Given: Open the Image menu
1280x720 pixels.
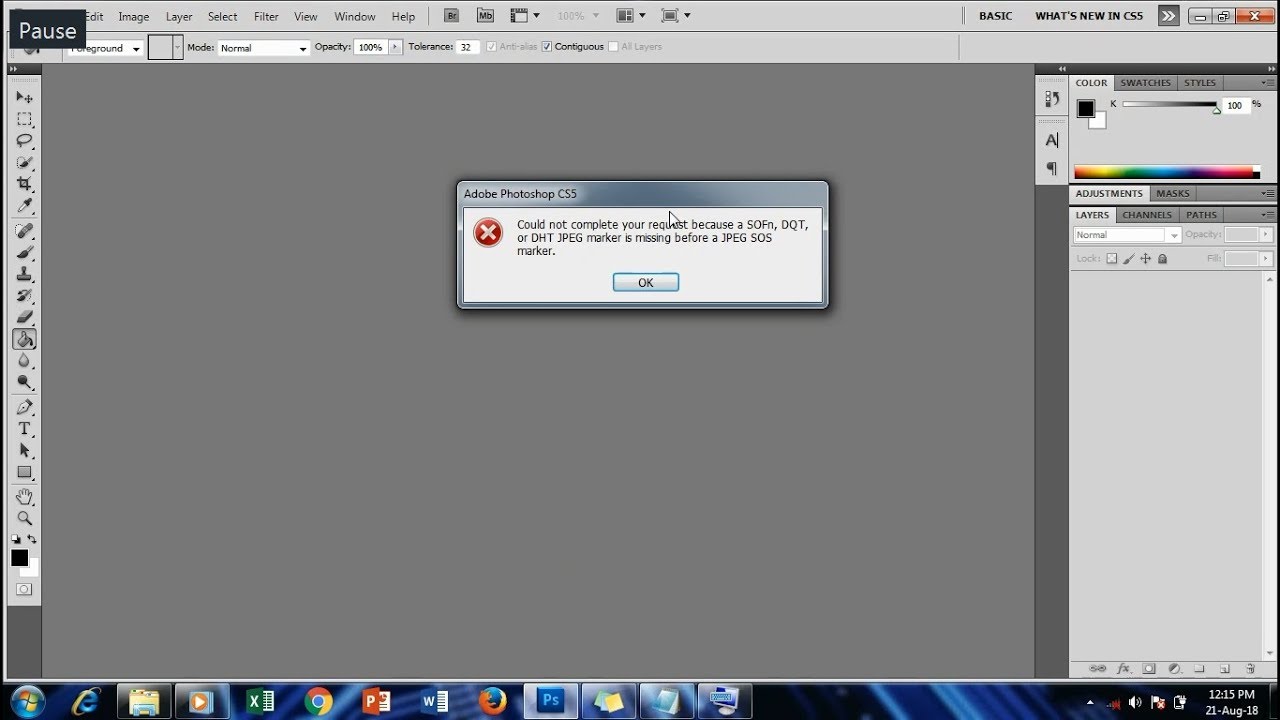Looking at the screenshot, I should pyautogui.click(x=133, y=17).
